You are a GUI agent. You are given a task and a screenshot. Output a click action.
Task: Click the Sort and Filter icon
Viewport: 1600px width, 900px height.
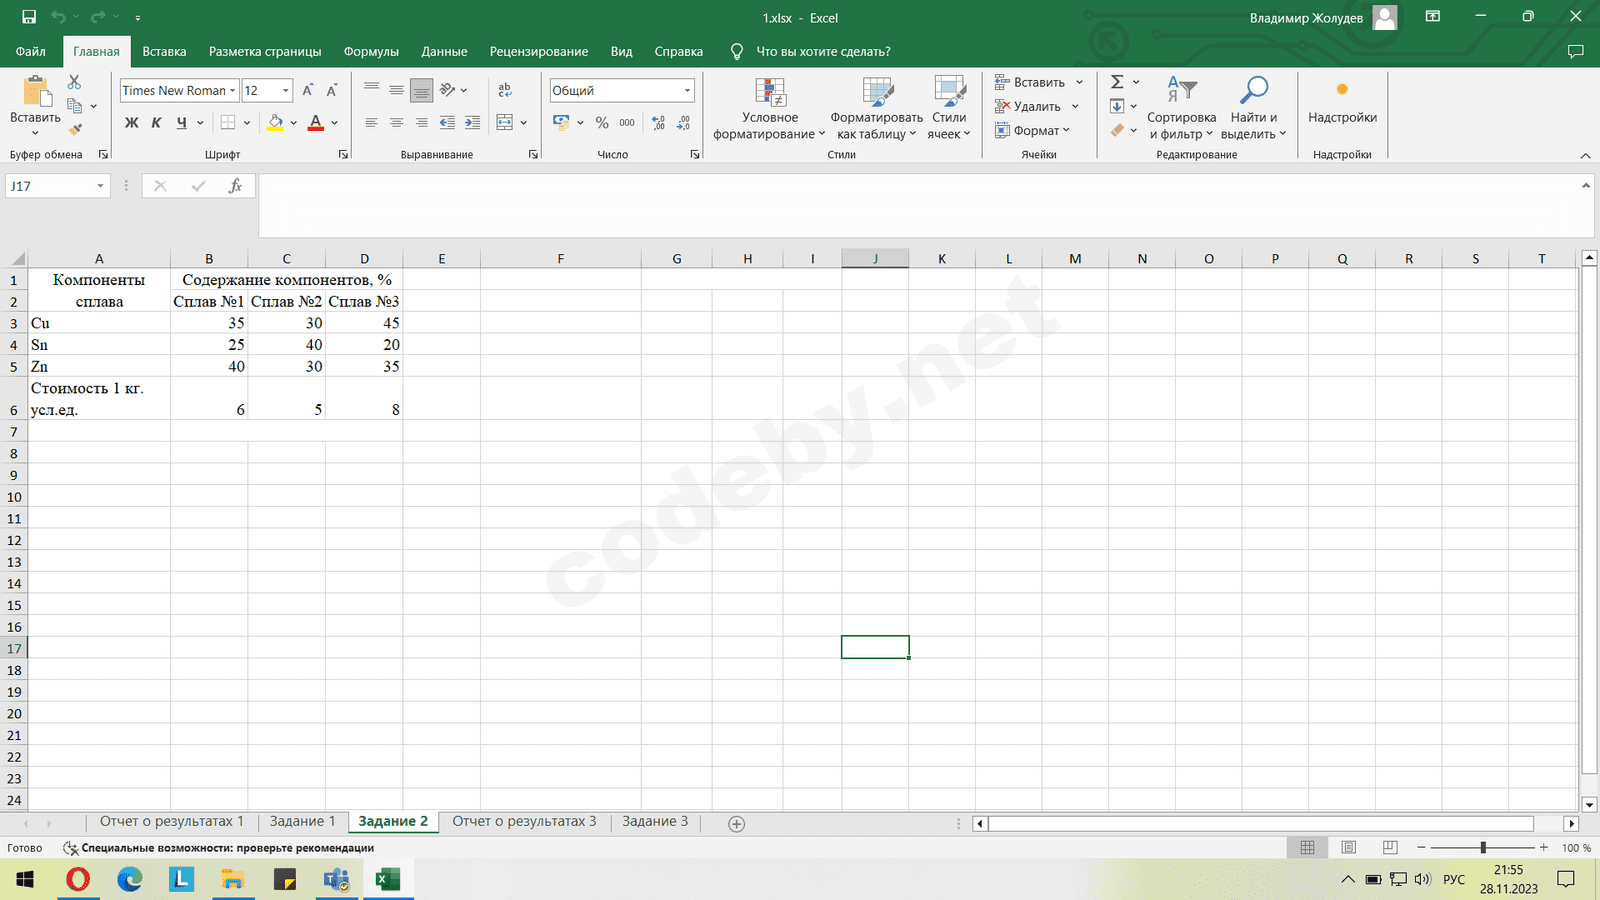click(1181, 91)
